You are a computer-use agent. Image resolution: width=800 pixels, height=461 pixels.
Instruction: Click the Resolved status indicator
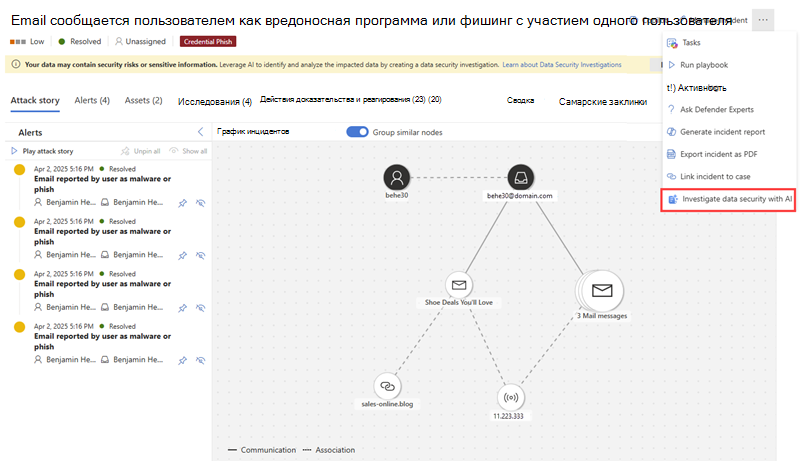click(80, 41)
